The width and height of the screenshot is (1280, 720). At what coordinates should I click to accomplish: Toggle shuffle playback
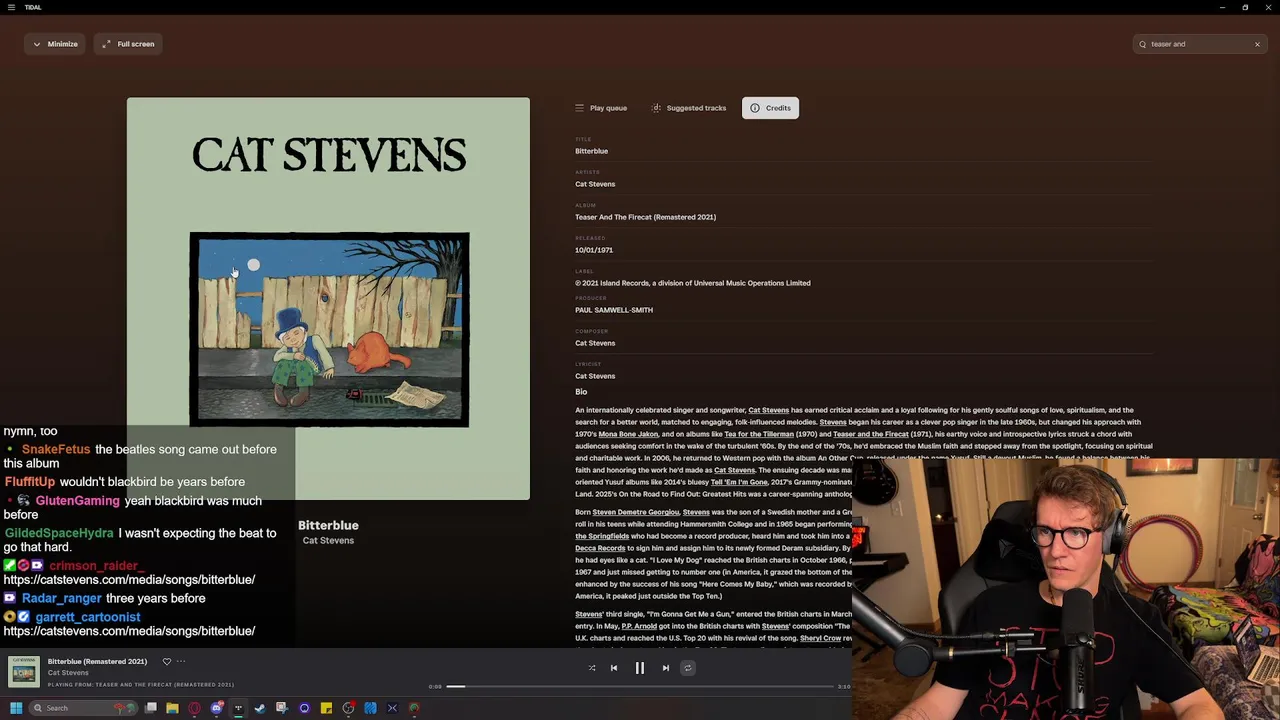(x=592, y=668)
